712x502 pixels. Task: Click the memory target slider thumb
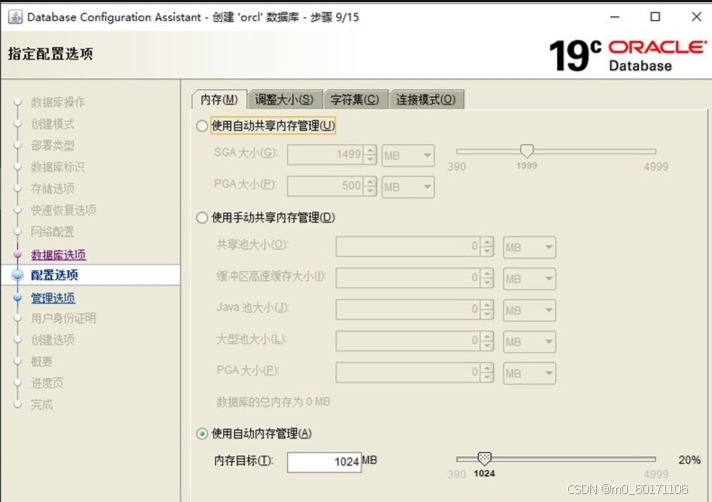(x=485, y=459)
